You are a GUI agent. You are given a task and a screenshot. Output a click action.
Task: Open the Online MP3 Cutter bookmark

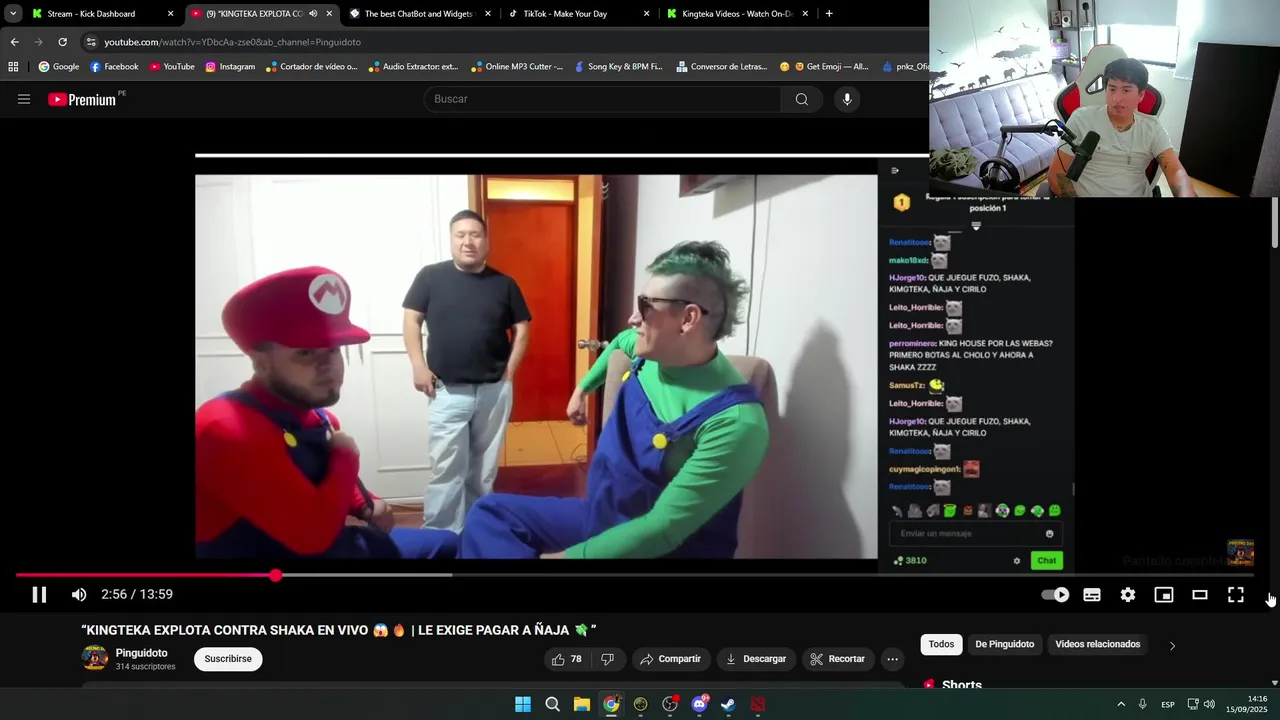point(516,67)
